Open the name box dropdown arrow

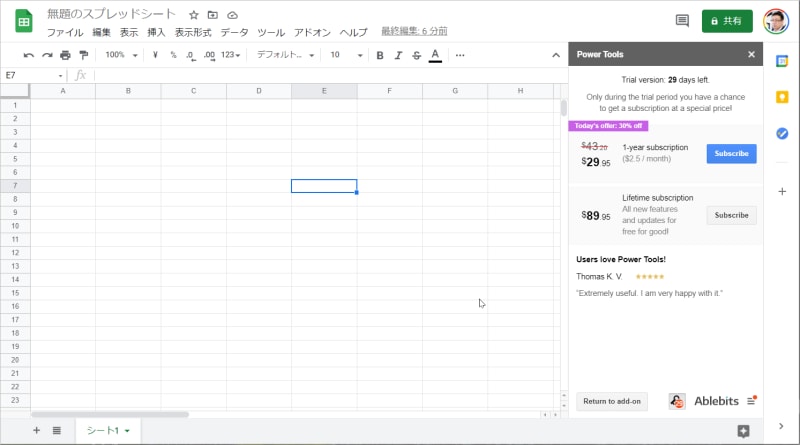(x=60, y=76)
